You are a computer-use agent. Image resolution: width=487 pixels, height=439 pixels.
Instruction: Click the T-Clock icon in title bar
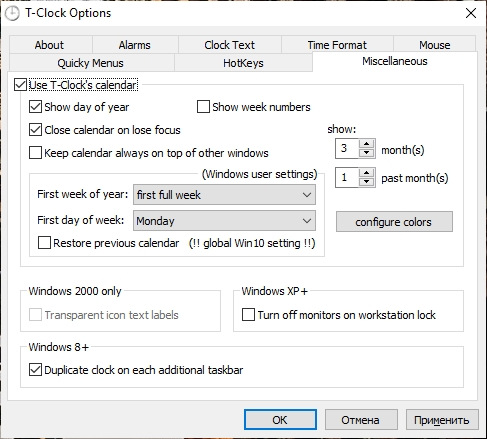pyautogui.click(x=12, y=13)
